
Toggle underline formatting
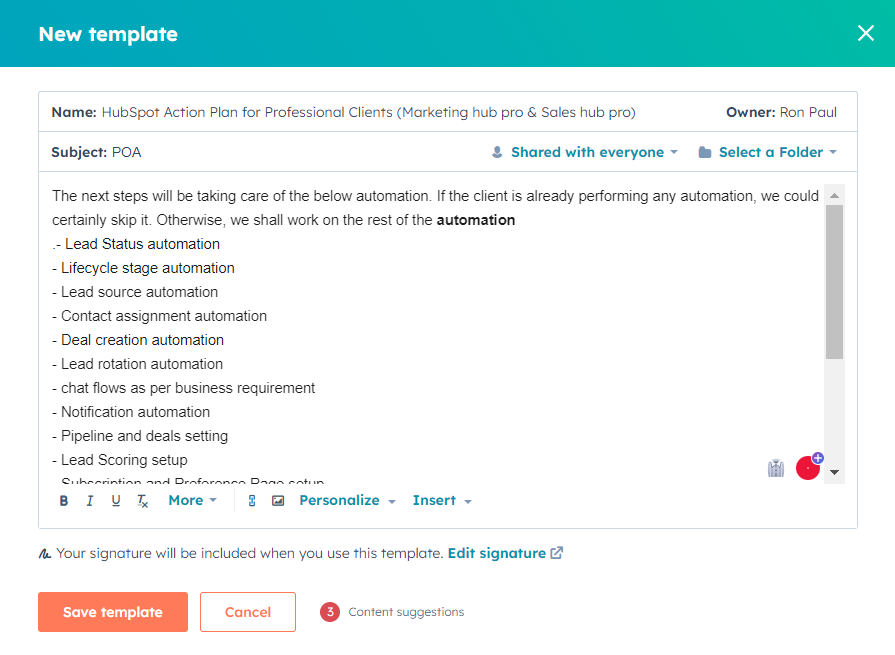[115, 500]
